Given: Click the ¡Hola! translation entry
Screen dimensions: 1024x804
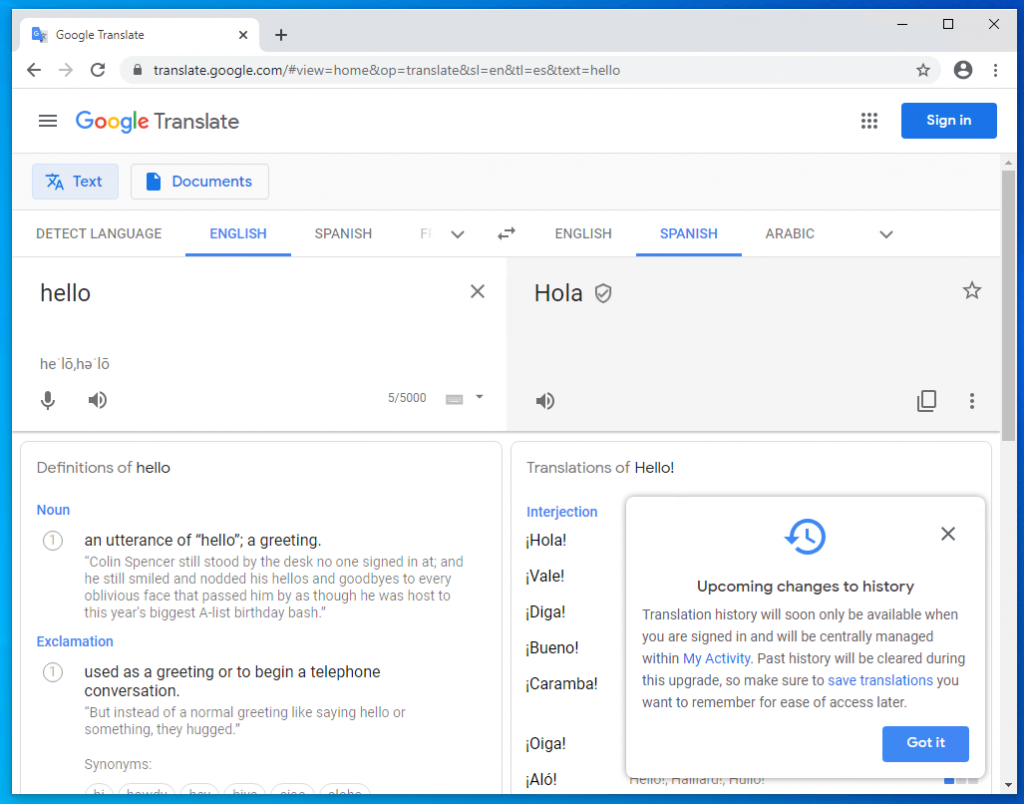Looking at the screenshot, I should point(546,541).
